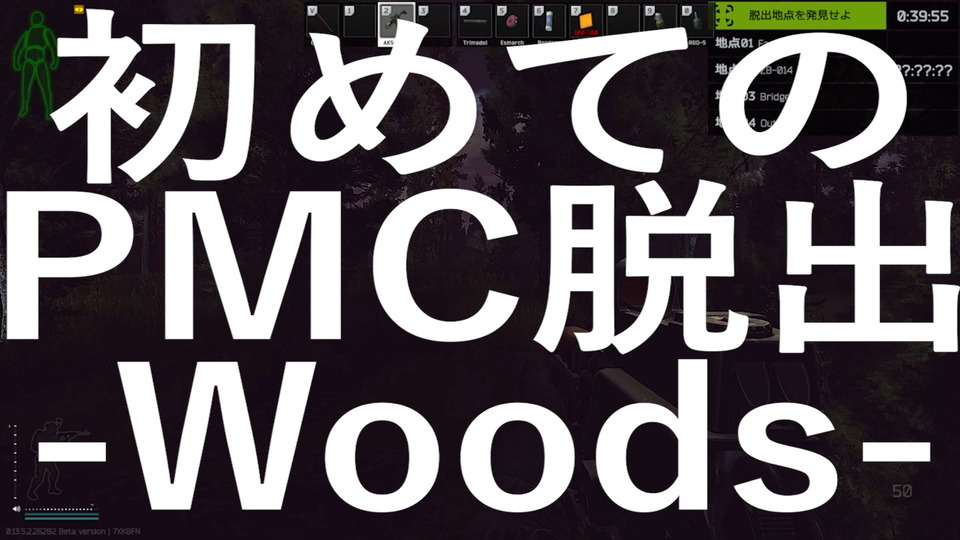Use the Esmarch tourniquet in slot 5
This screenshot has height=540, width=960.
click(512, 24)
